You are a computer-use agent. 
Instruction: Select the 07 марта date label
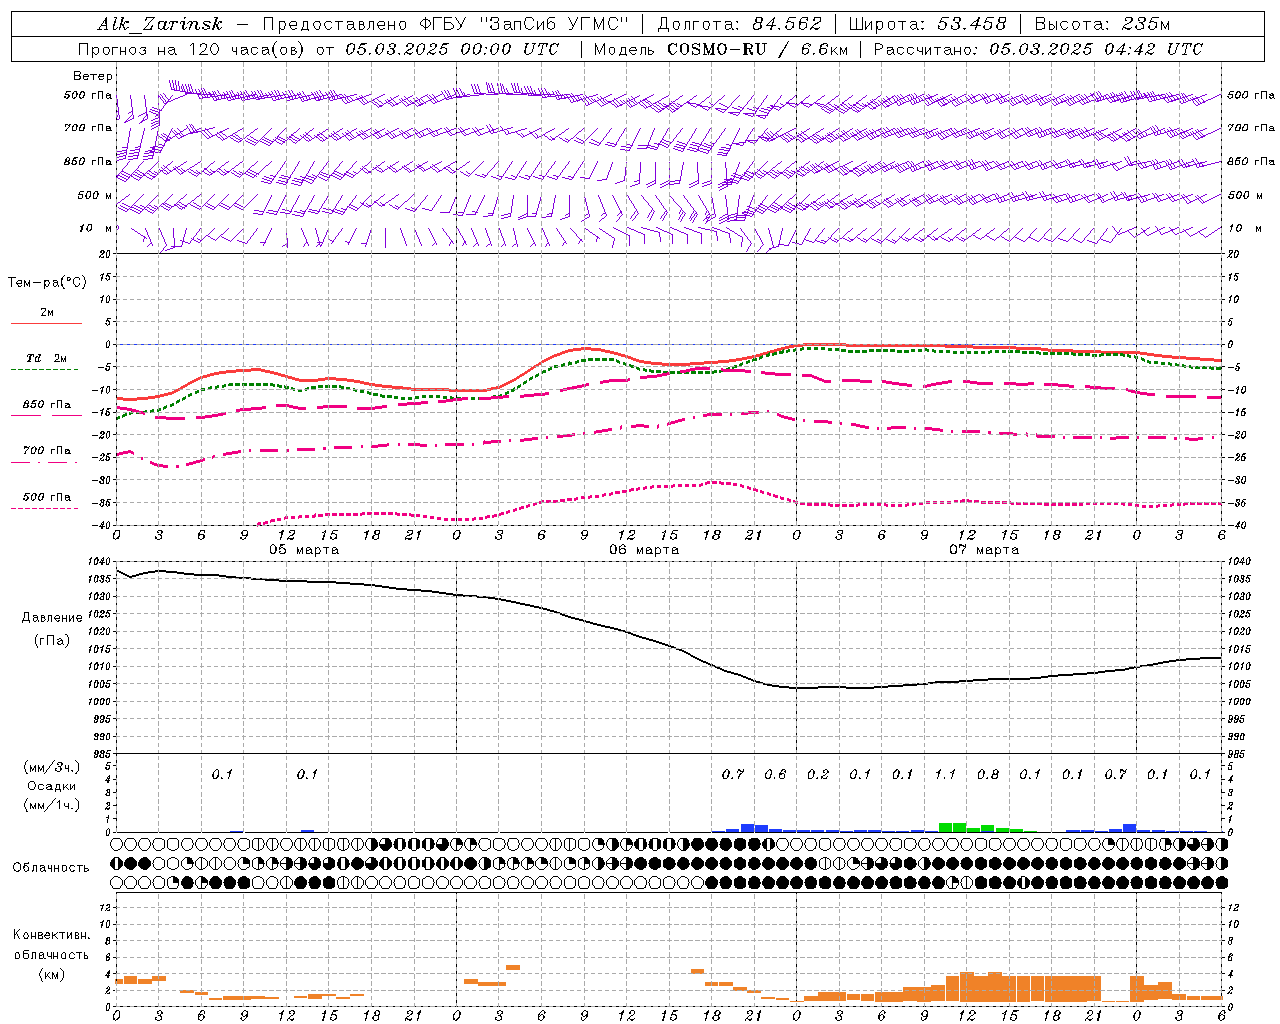pyautogui.click(x=984, y=550)
